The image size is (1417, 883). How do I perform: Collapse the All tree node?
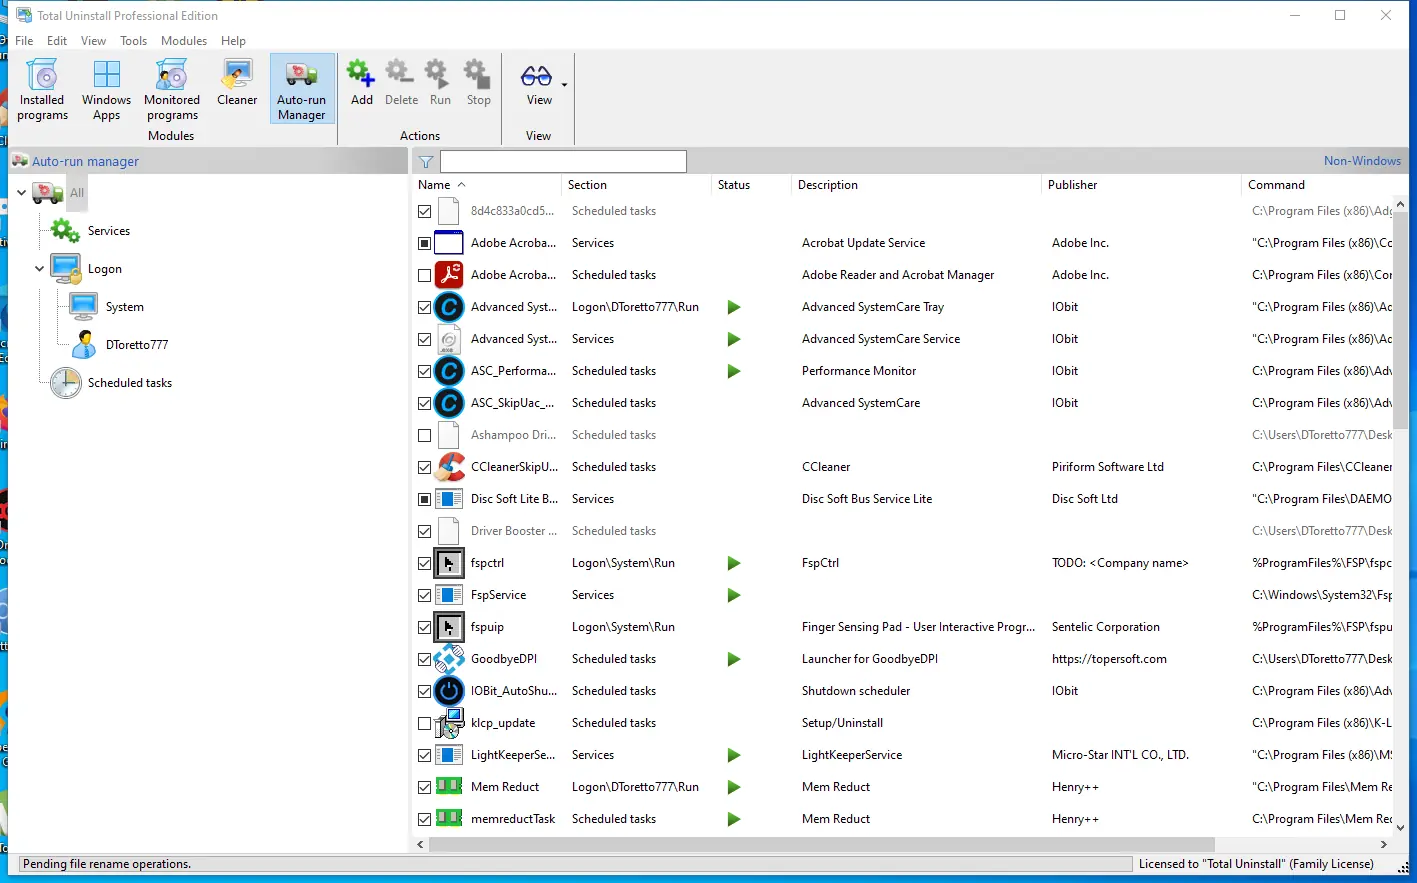[x=21, y=193]
